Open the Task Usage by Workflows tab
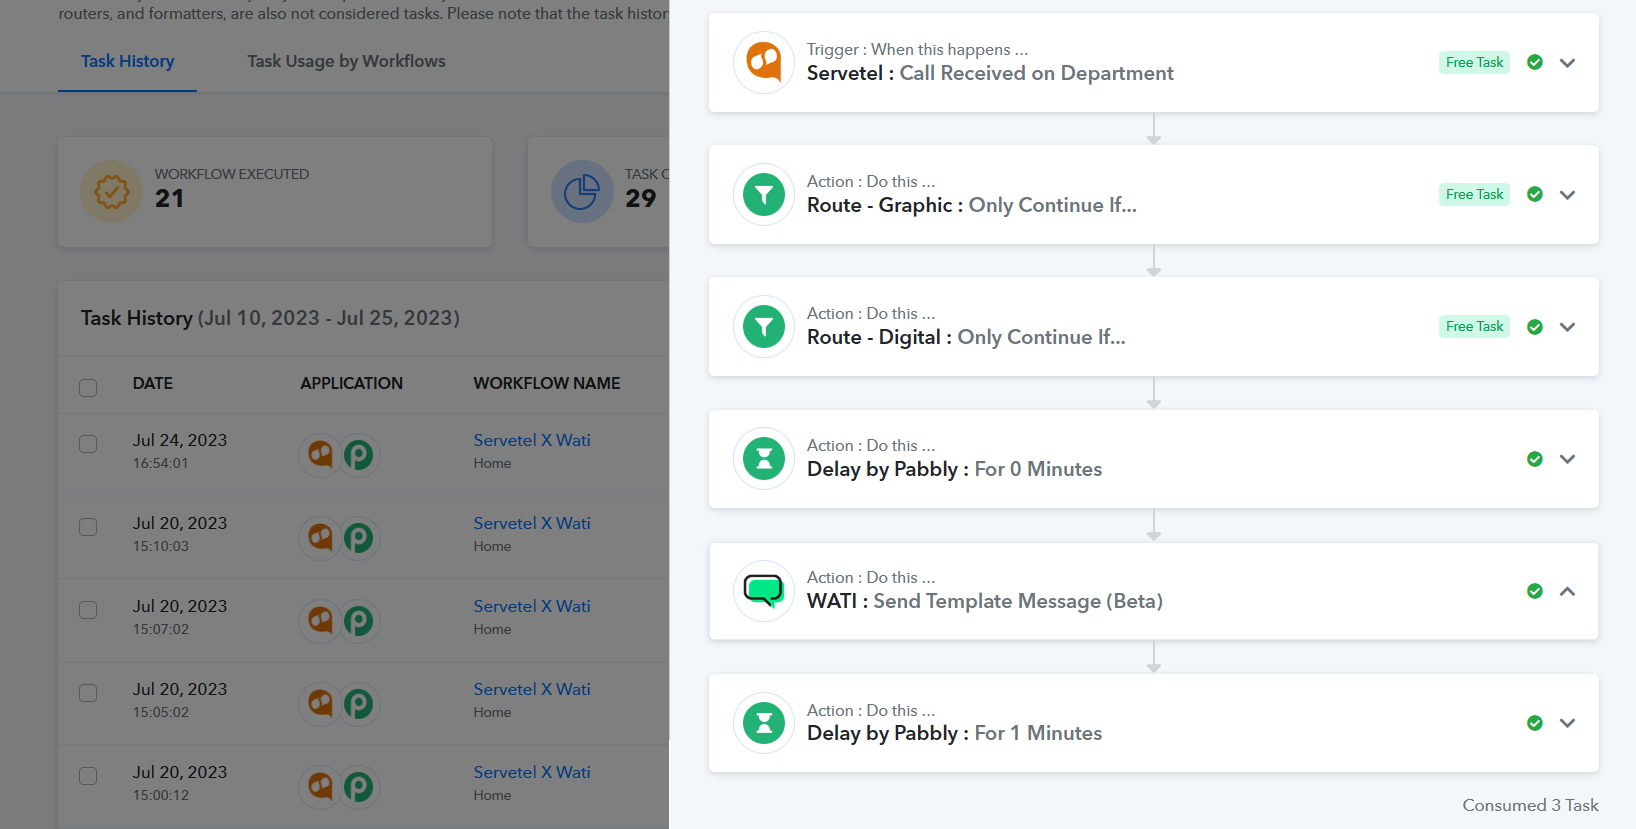Viewport: 1636px width, 829px height. (346, 61)
